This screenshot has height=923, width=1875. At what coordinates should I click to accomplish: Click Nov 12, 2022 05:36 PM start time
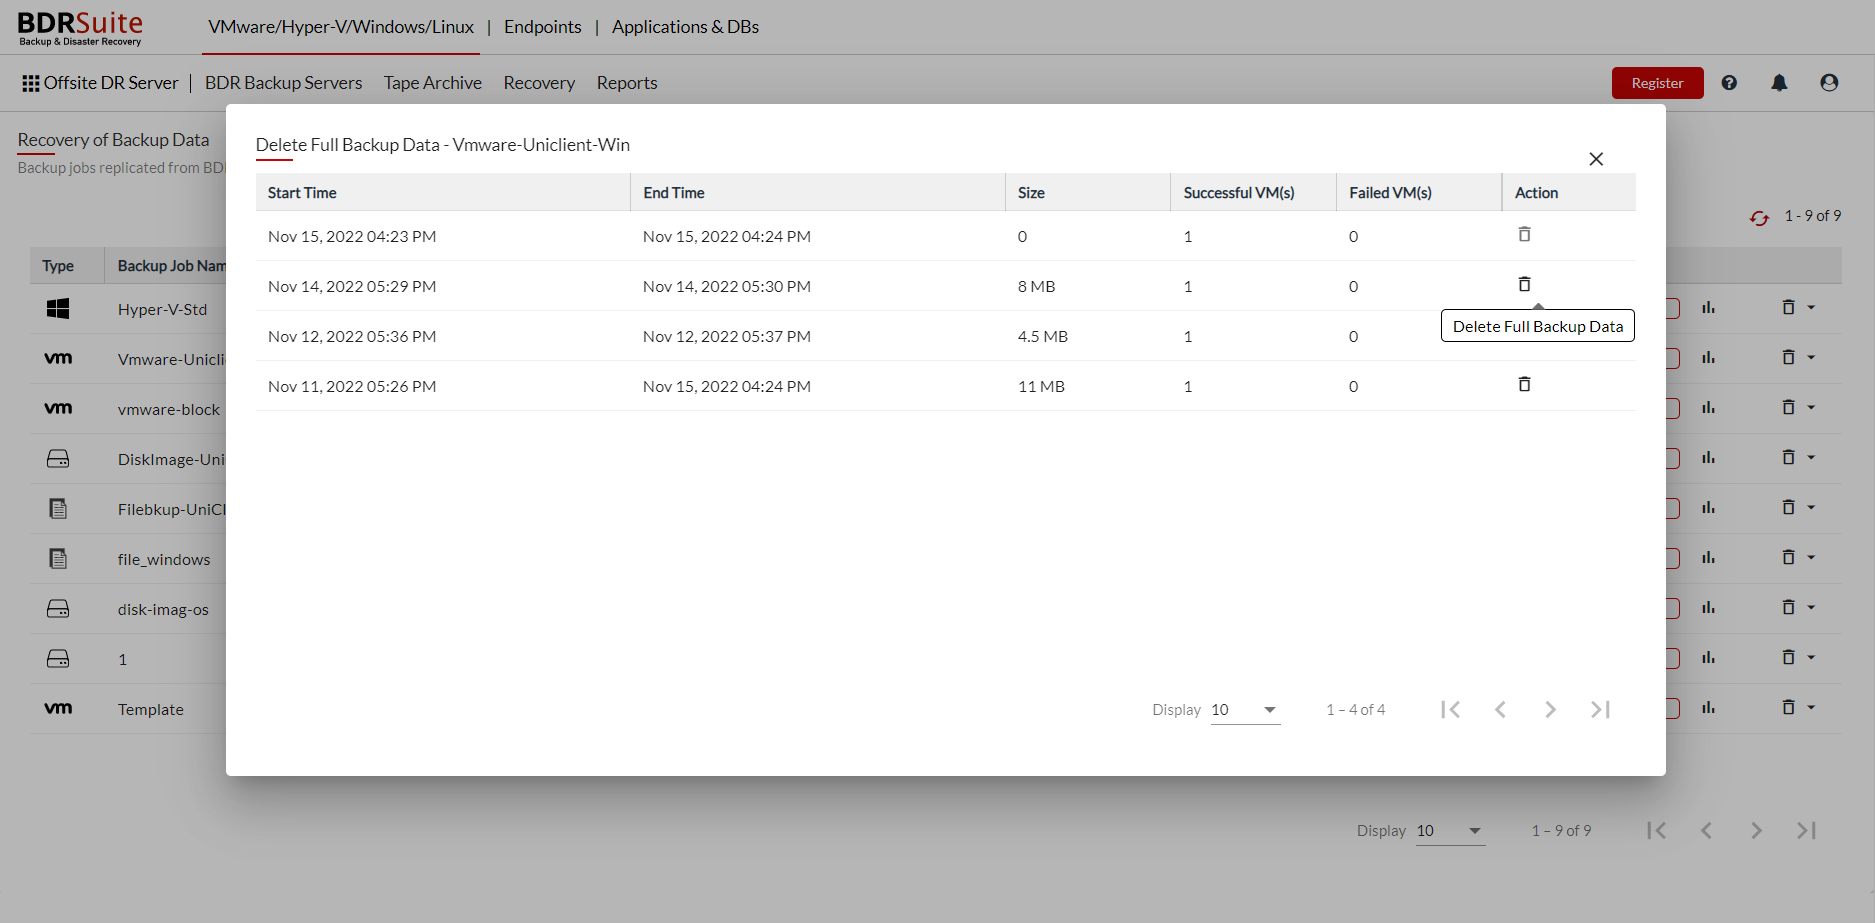352,336
